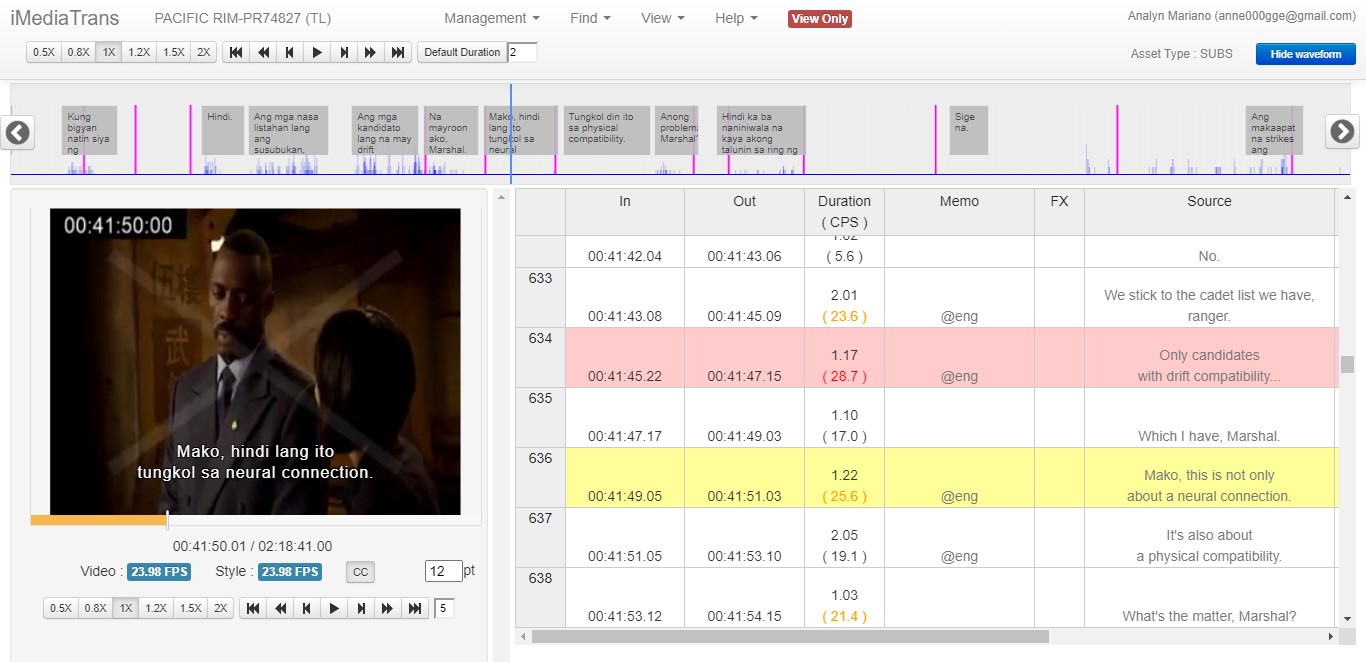Set 0.8X speed in the top toolbar
Image resolution: width=1366 pixels, height=662 pixels.
tap(78, 52)
